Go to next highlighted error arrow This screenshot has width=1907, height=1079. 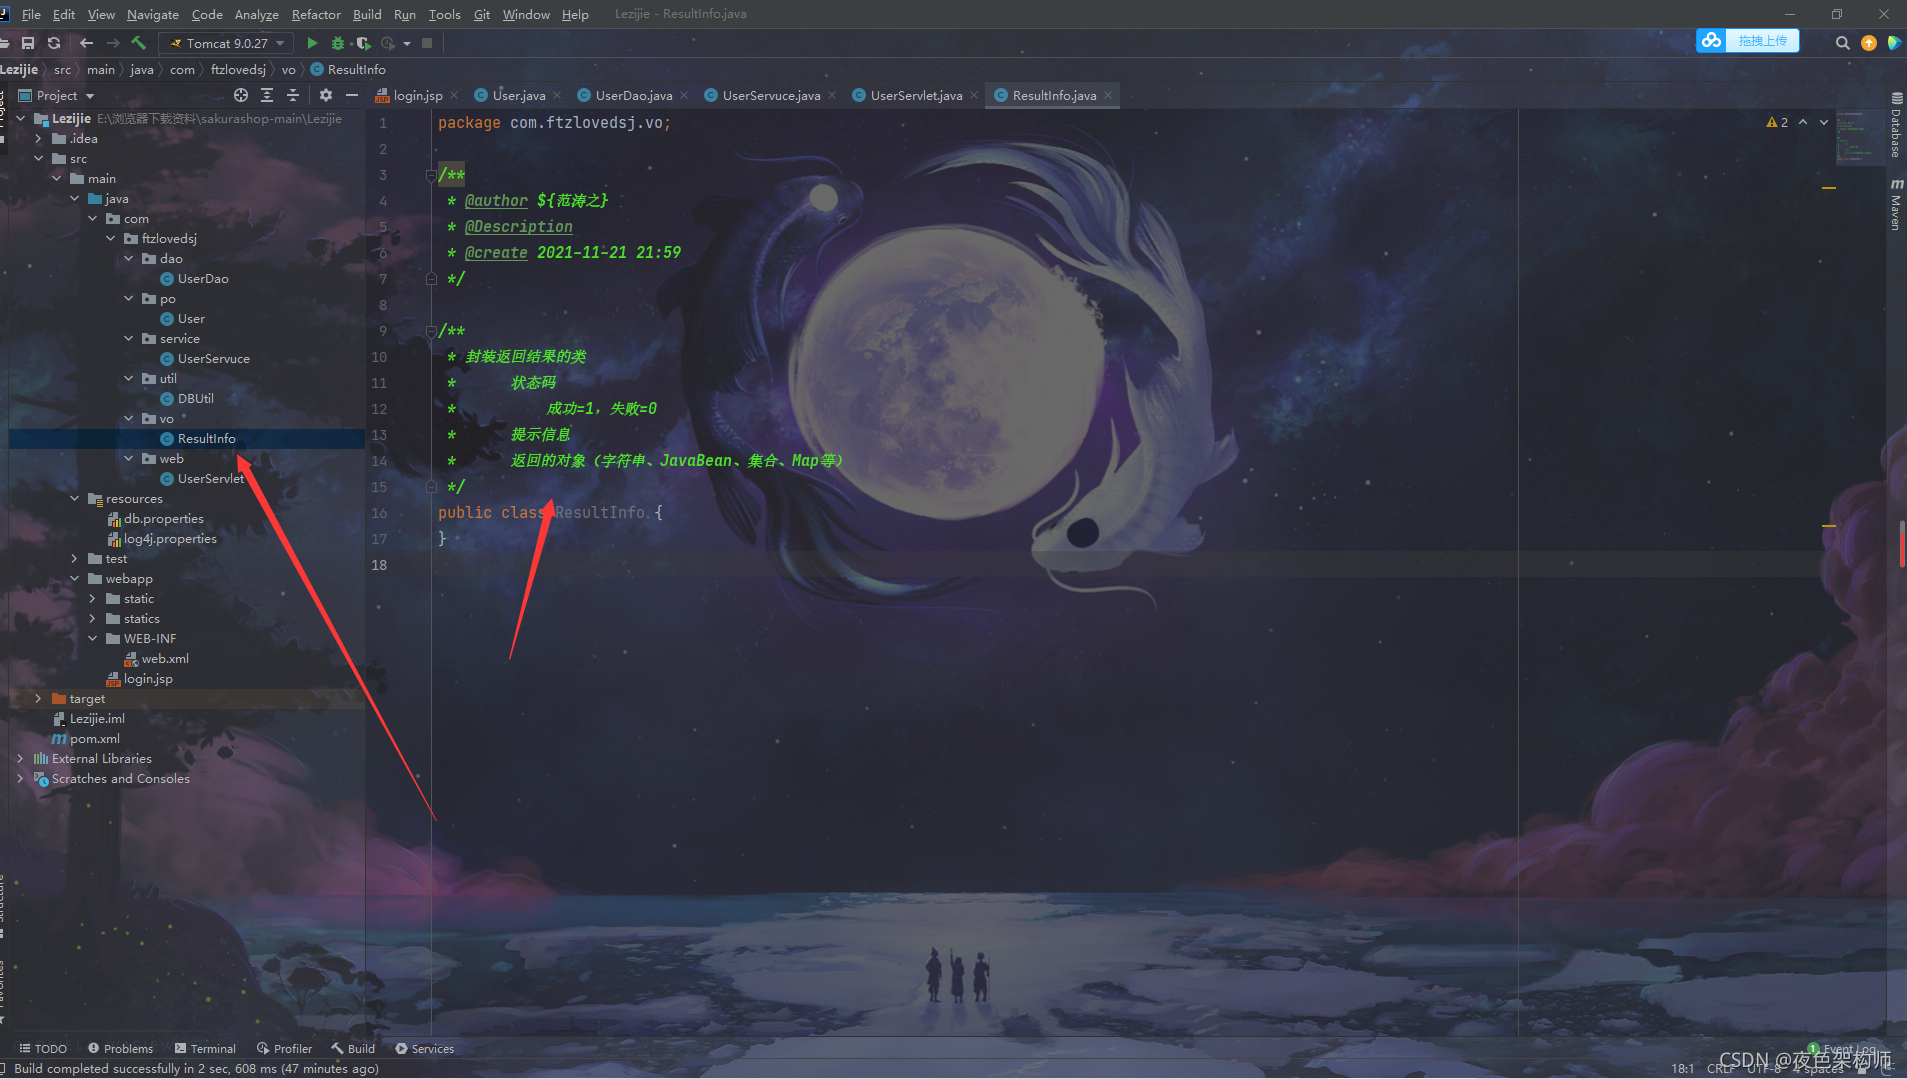[x=1824, y=122]
